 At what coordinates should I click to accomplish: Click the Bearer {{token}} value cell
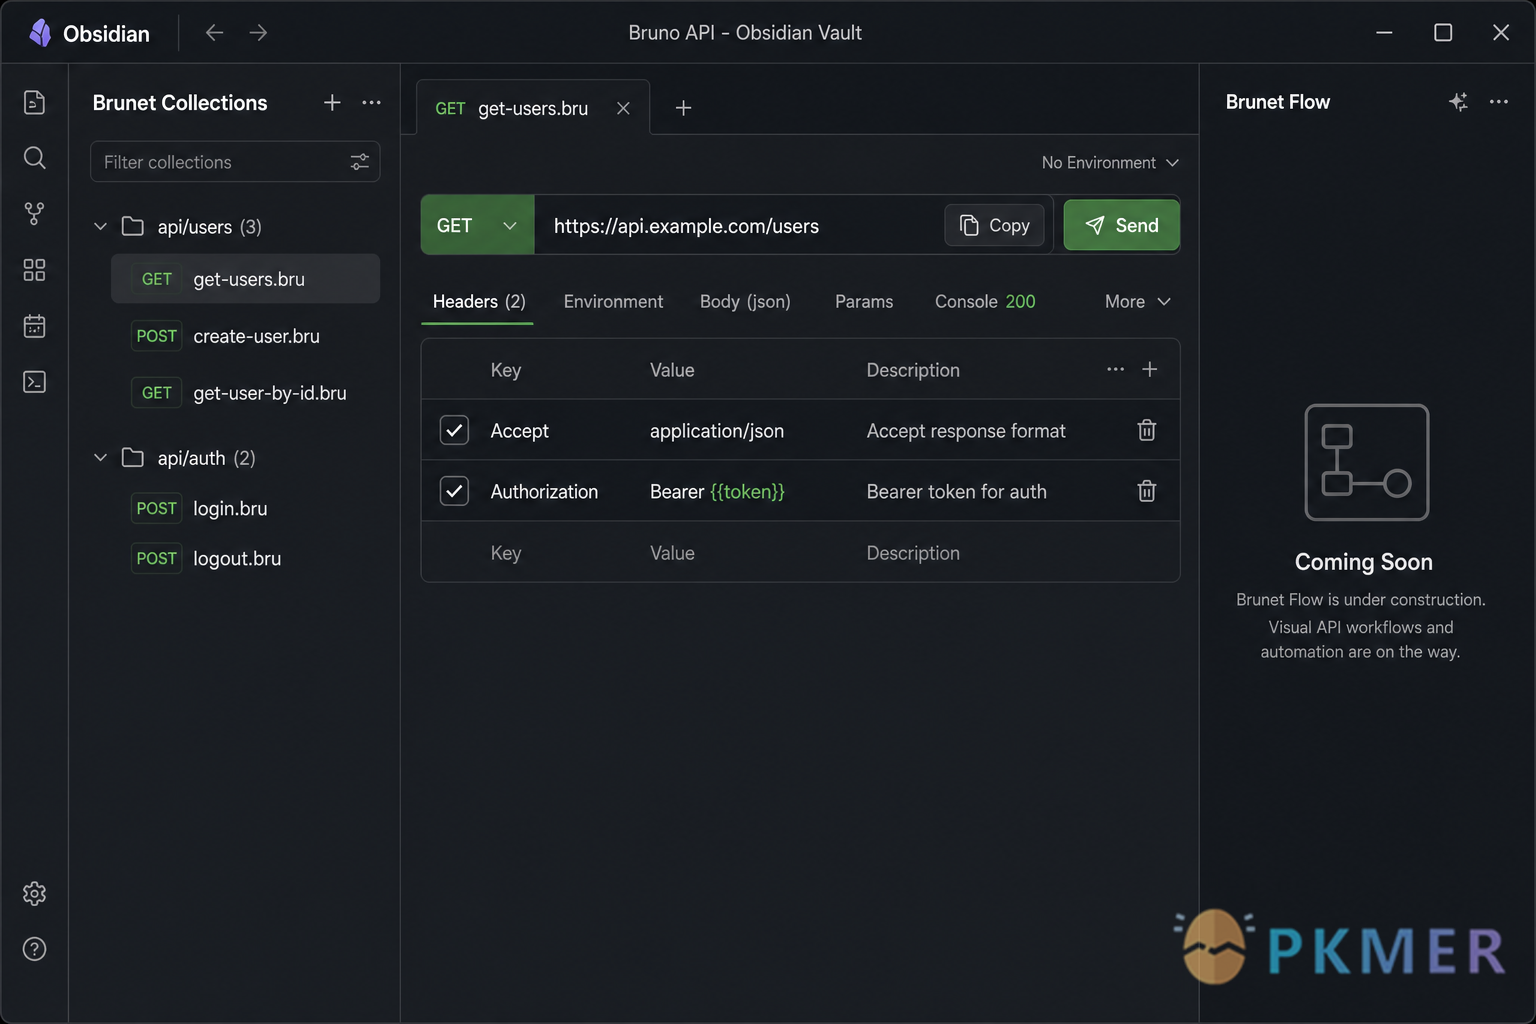(717, 492)
